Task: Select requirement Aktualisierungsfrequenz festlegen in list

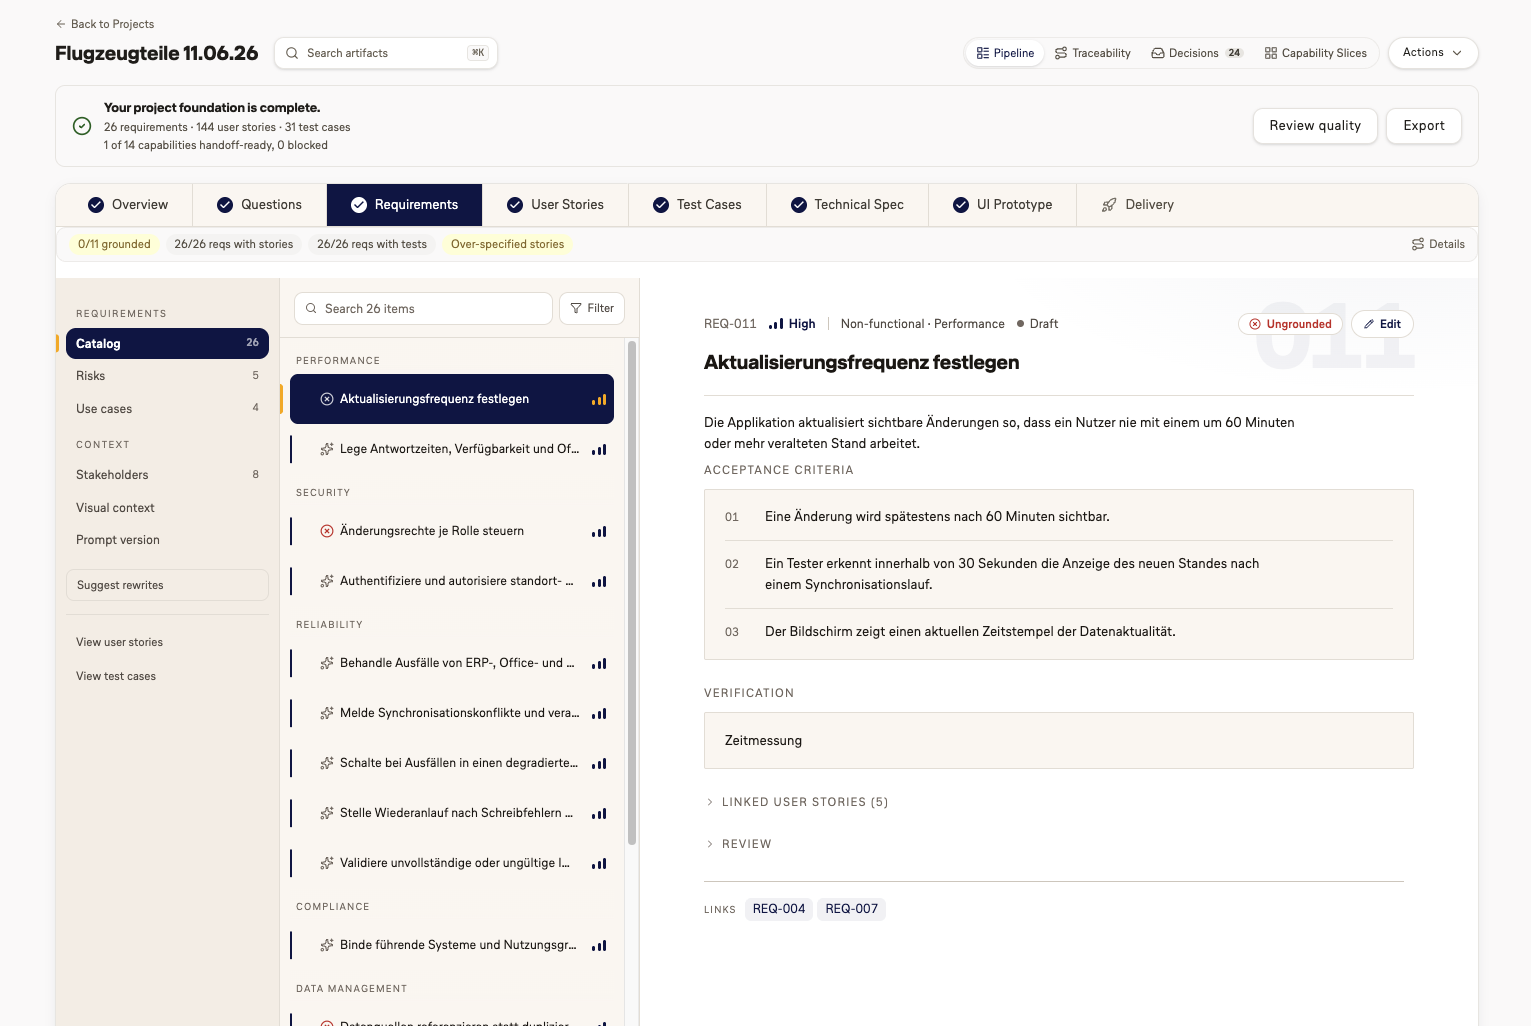Action: pyautogui.click(x=452, y=399)
